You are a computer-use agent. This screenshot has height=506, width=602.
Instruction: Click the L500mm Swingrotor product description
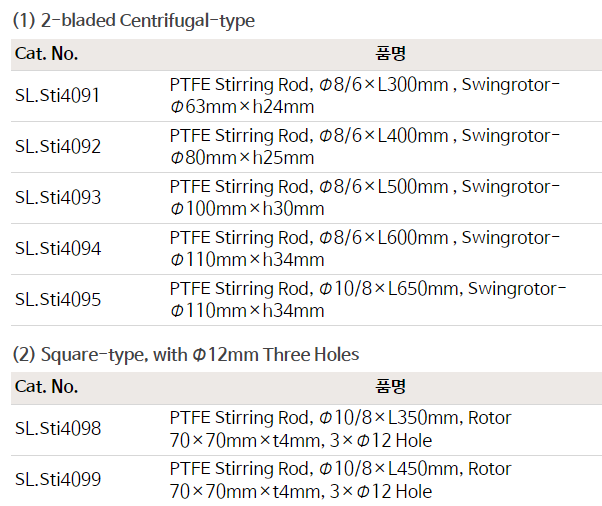click(x=364, y=198)
